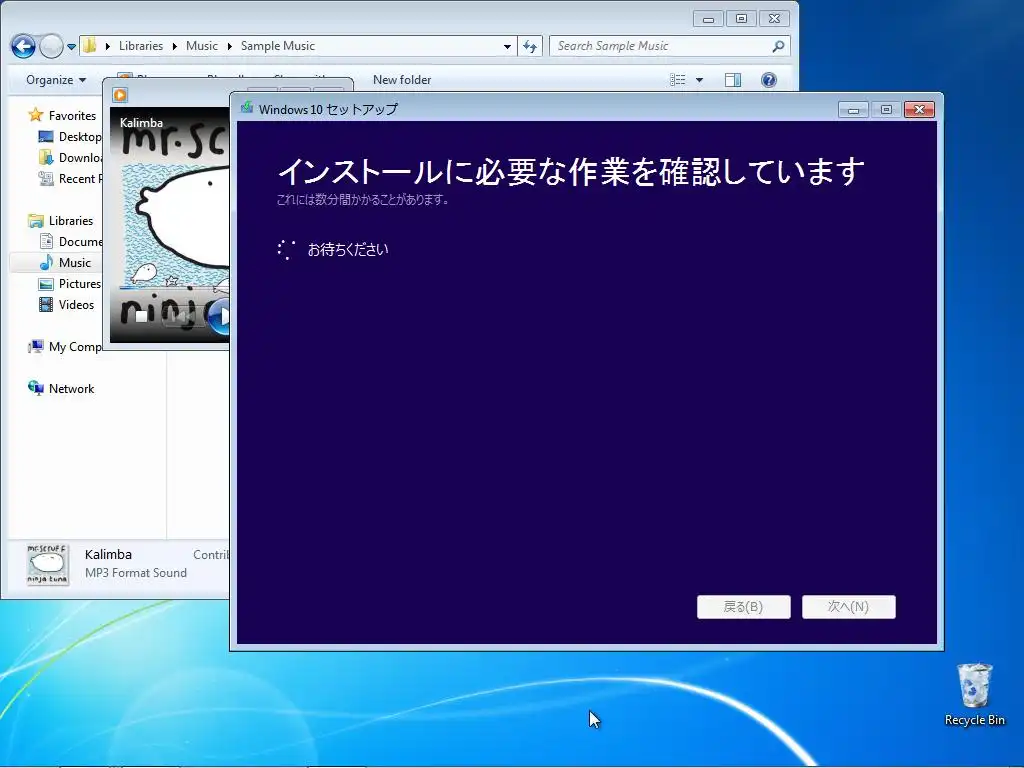The image size is (1024, 768).
Task: Maximize the Windows 10 setup window
Action: point(886,110)
